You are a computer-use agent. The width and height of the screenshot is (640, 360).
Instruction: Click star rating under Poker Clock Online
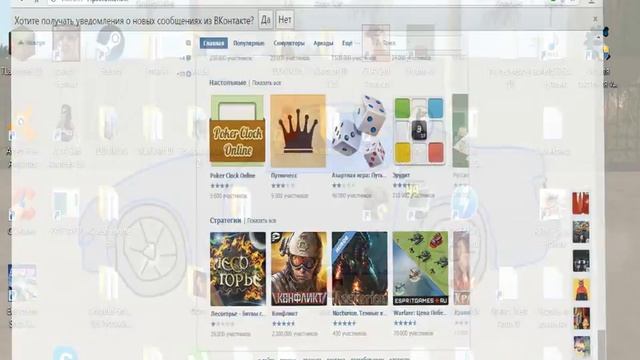(222, 186)
